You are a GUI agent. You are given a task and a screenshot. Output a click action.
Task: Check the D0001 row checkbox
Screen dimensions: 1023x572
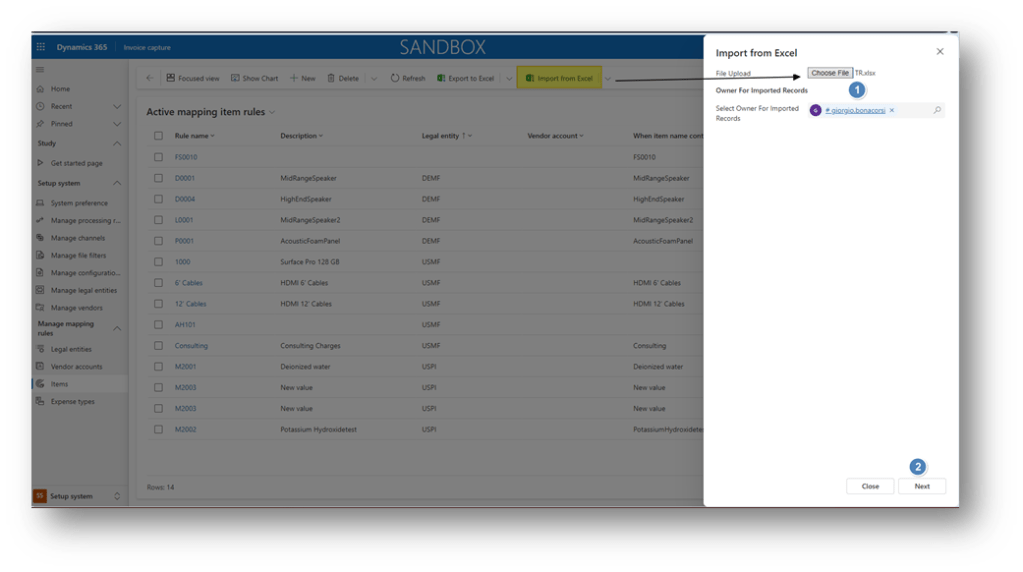pos(159,178)
